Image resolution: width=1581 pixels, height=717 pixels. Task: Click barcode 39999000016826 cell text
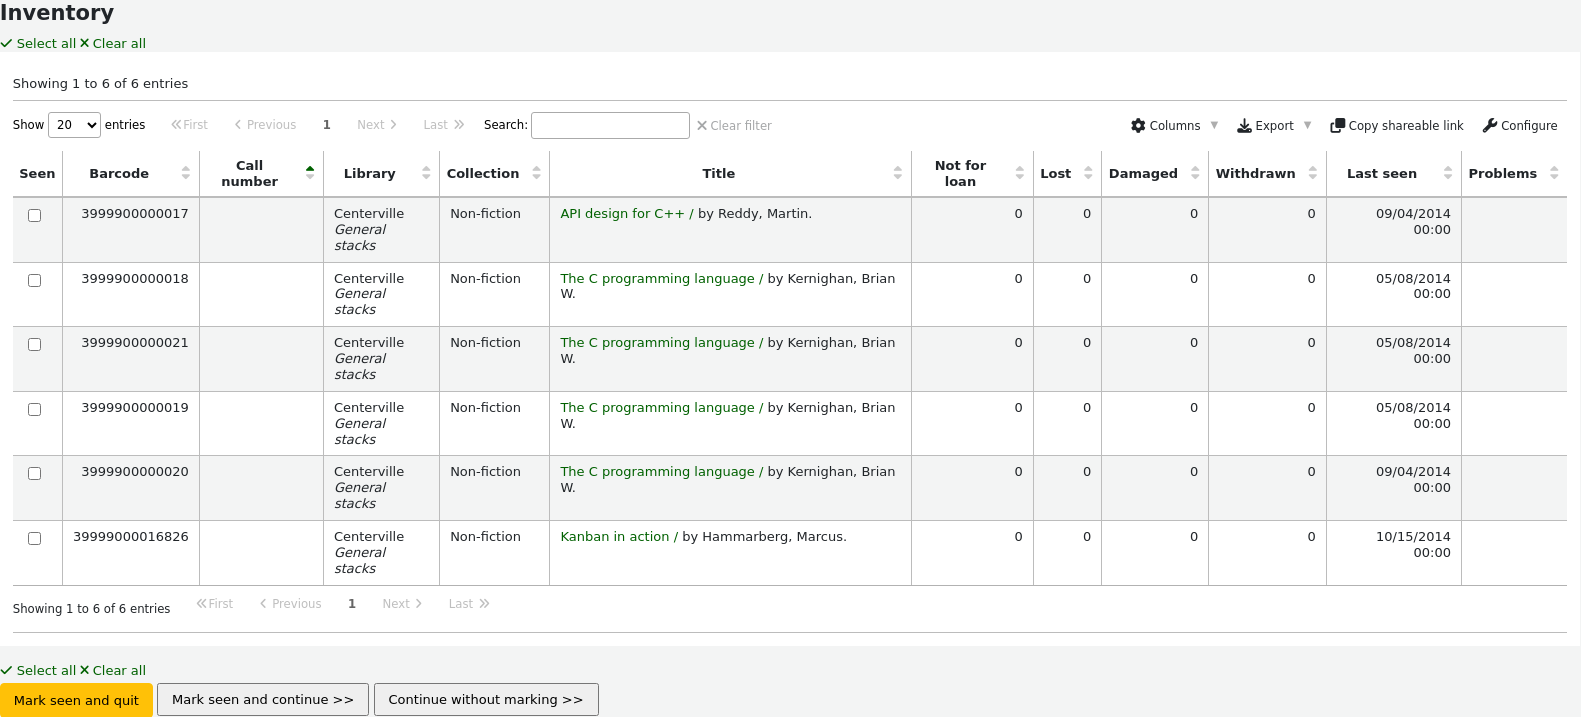131,537
